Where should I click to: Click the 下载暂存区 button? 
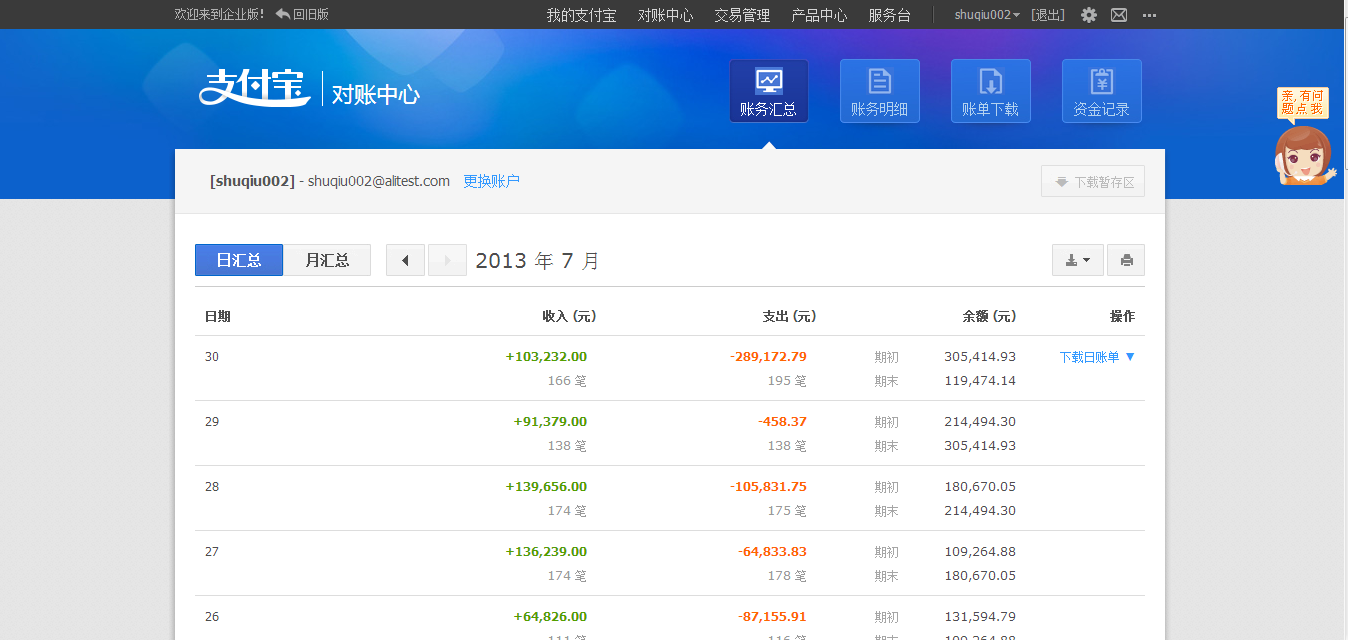tap(1093, 182)
